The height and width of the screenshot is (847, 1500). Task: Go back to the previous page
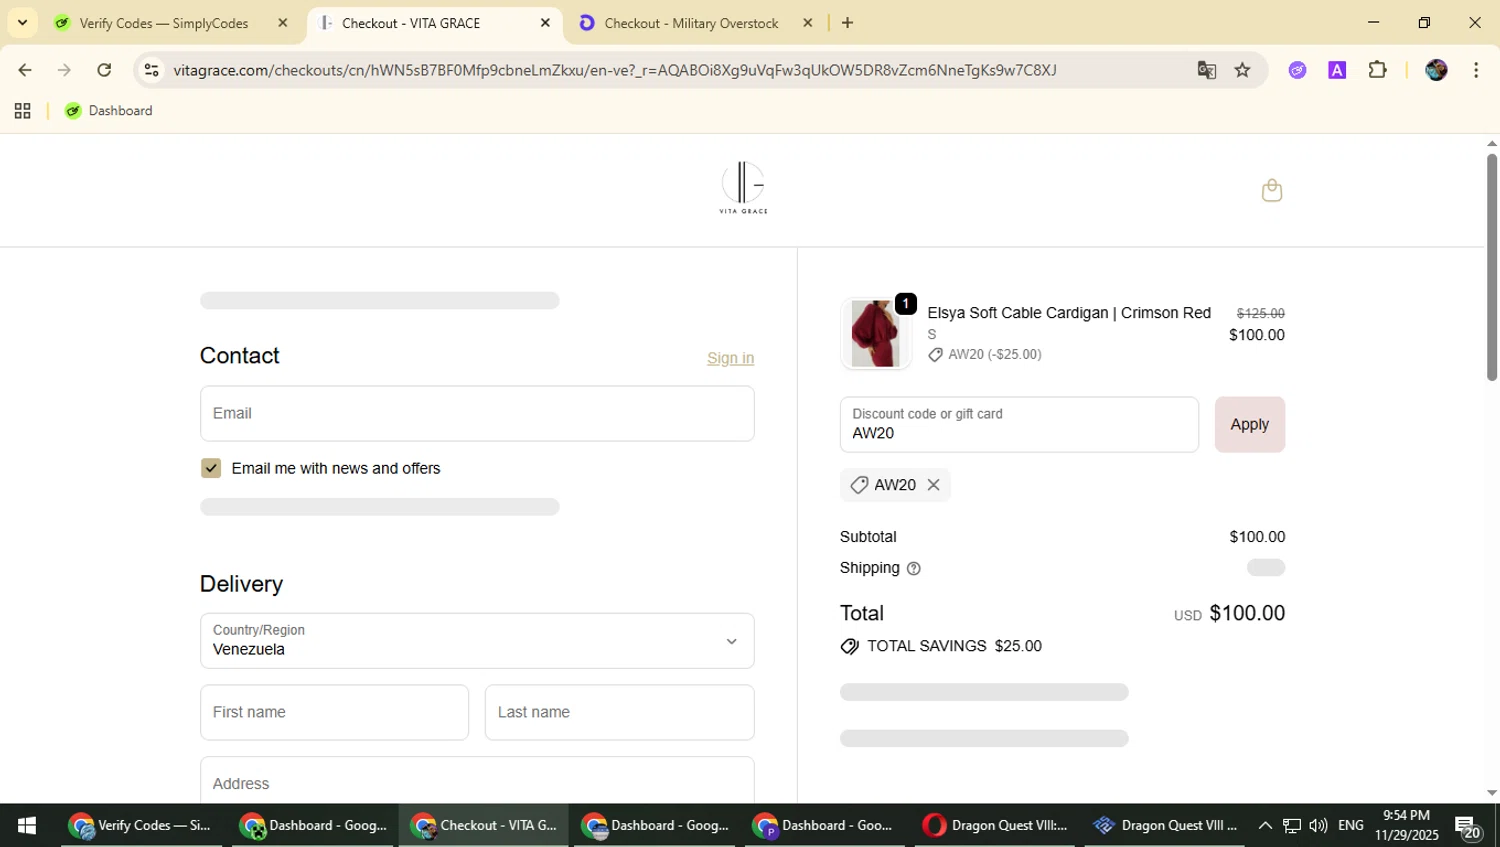[25, 70]
